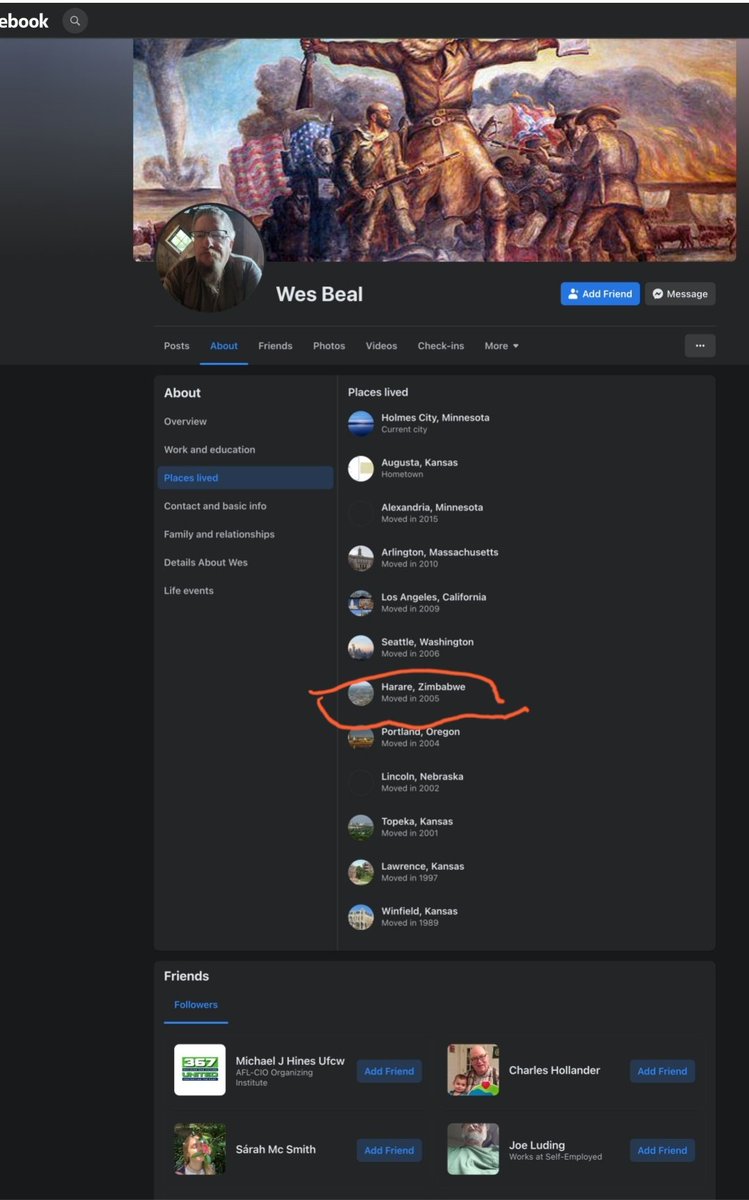The width and height of the screenshot is (749, 1200).
Task: Open the Los Angeles, California link
Action: [433, 597]
